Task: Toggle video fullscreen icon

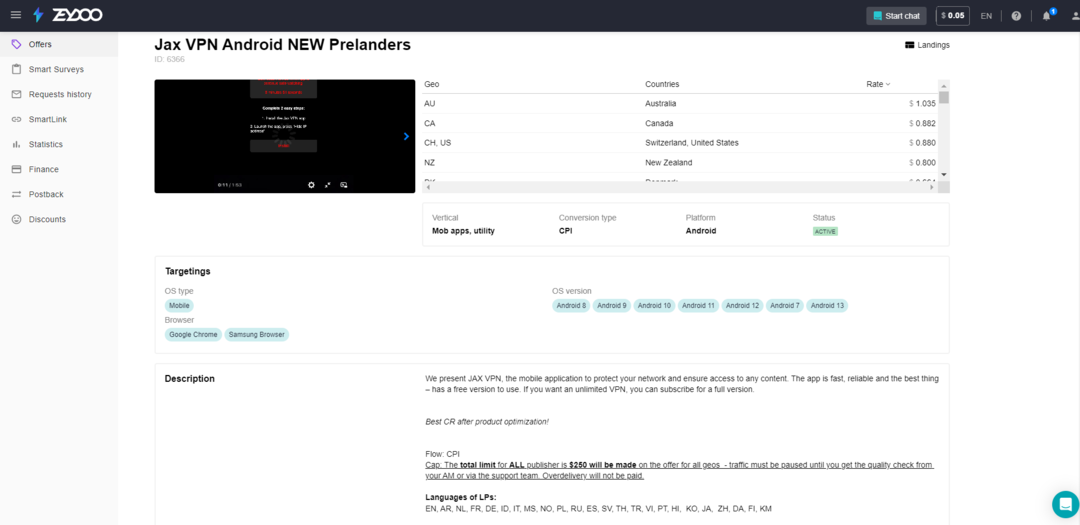Action: tap(328, 185)
